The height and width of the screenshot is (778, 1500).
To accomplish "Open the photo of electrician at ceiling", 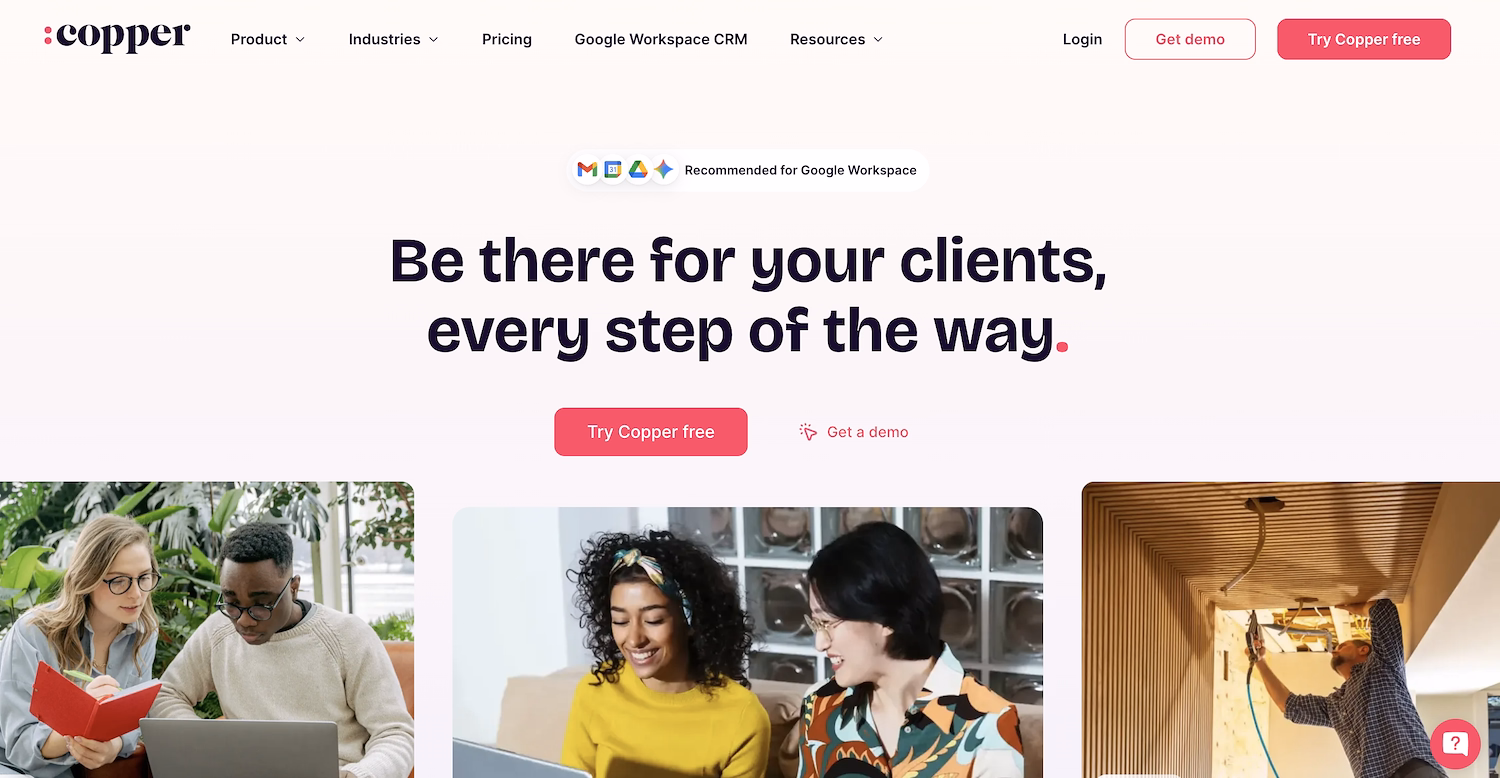I will click(1291, 630).
